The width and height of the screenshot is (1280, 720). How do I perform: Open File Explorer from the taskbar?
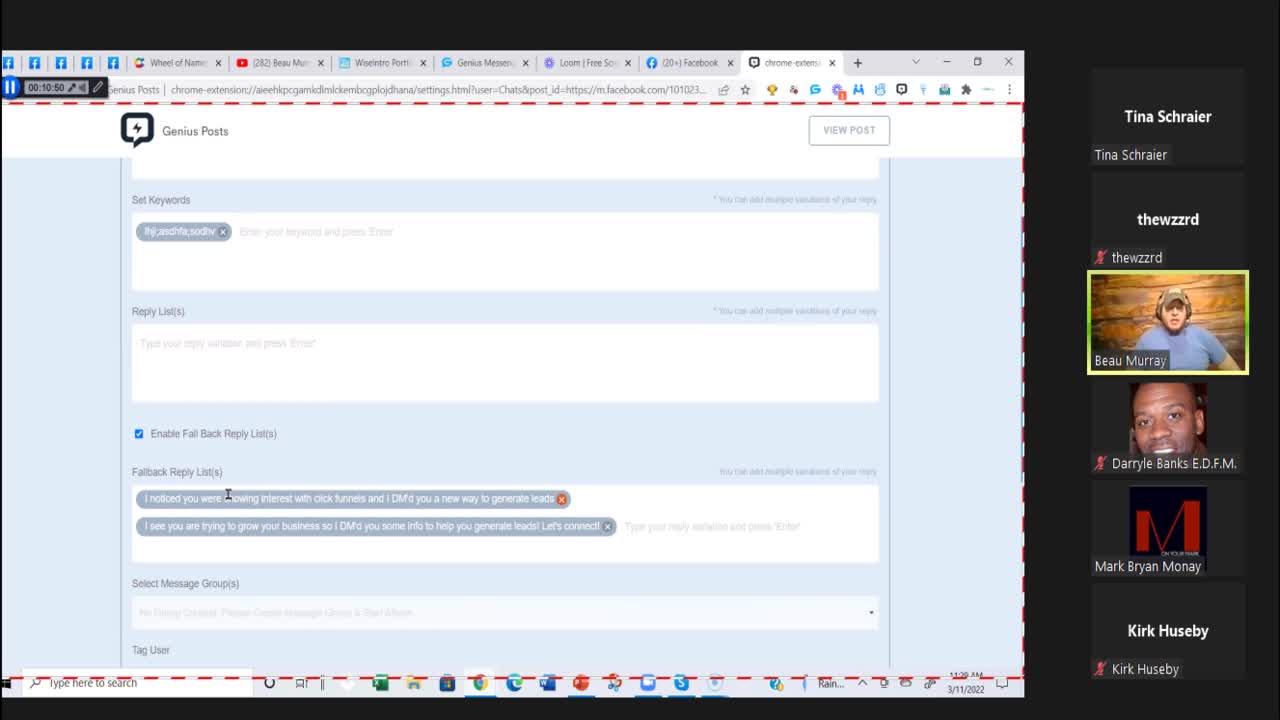414,683
